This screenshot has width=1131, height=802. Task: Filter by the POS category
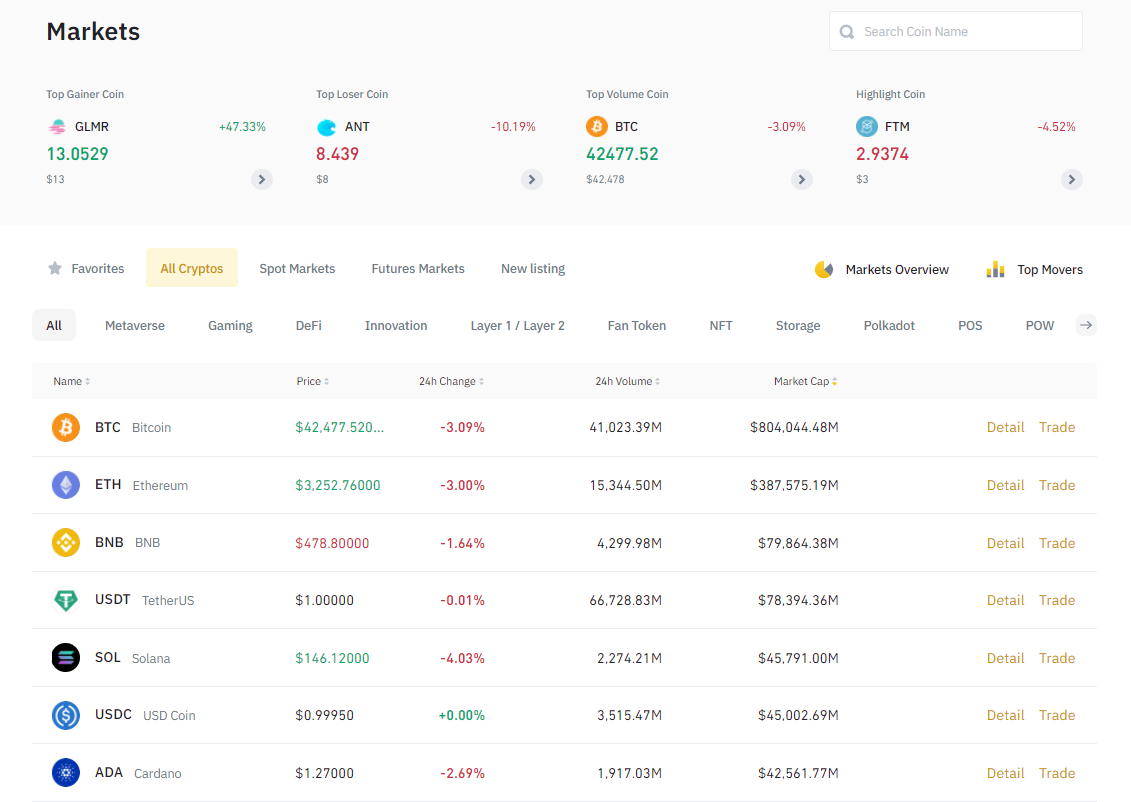[970, 325]
